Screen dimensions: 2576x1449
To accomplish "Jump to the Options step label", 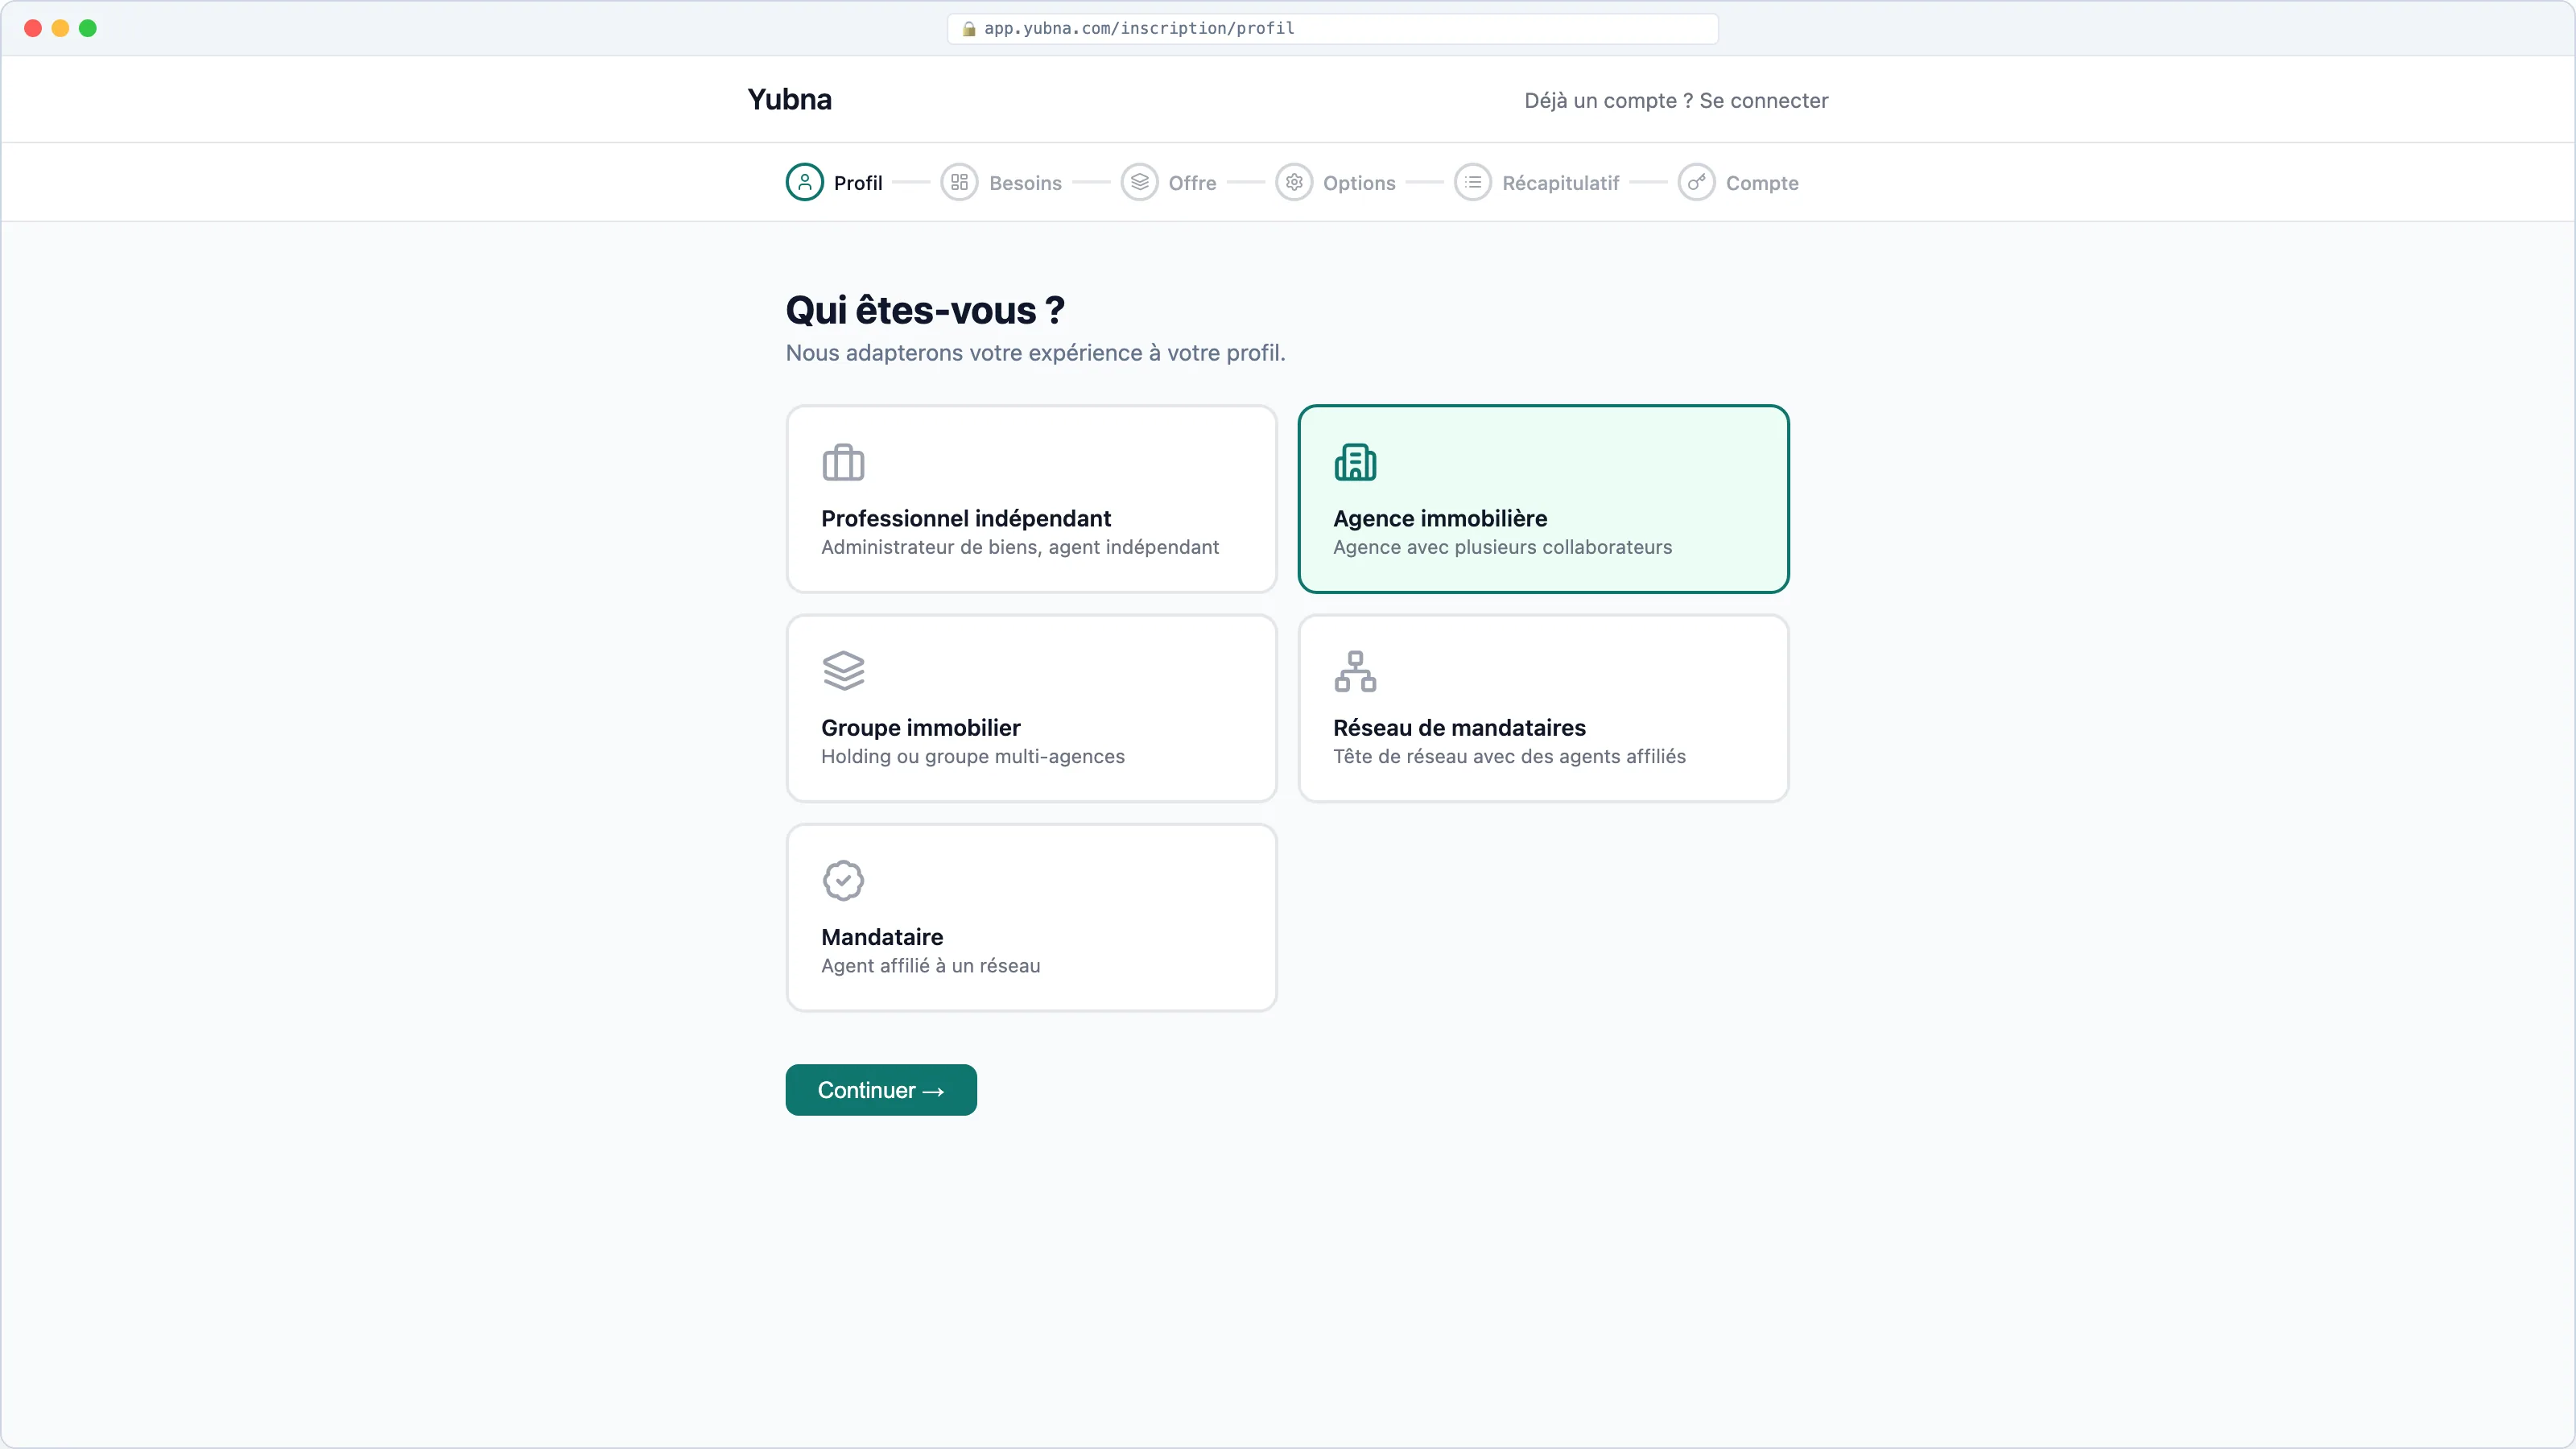I will [1359, 183].
